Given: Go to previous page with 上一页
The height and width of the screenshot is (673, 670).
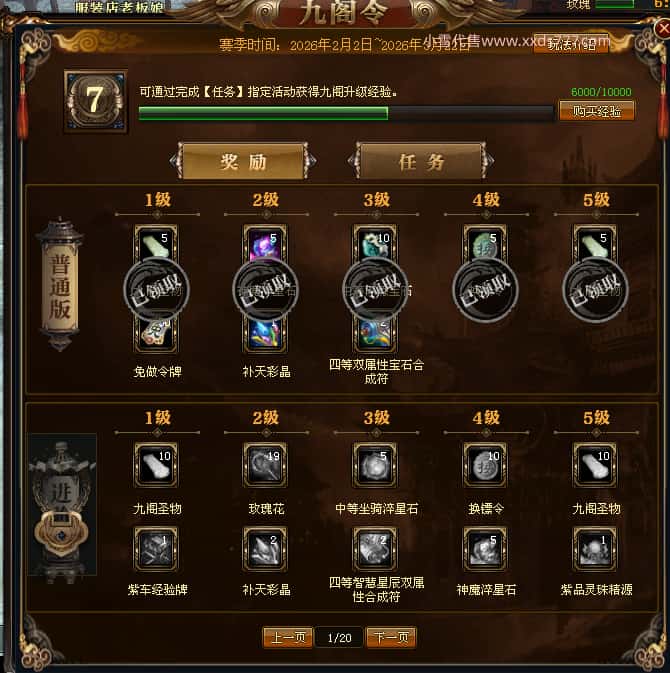Looking at the screenshot, I should [288, 637].
